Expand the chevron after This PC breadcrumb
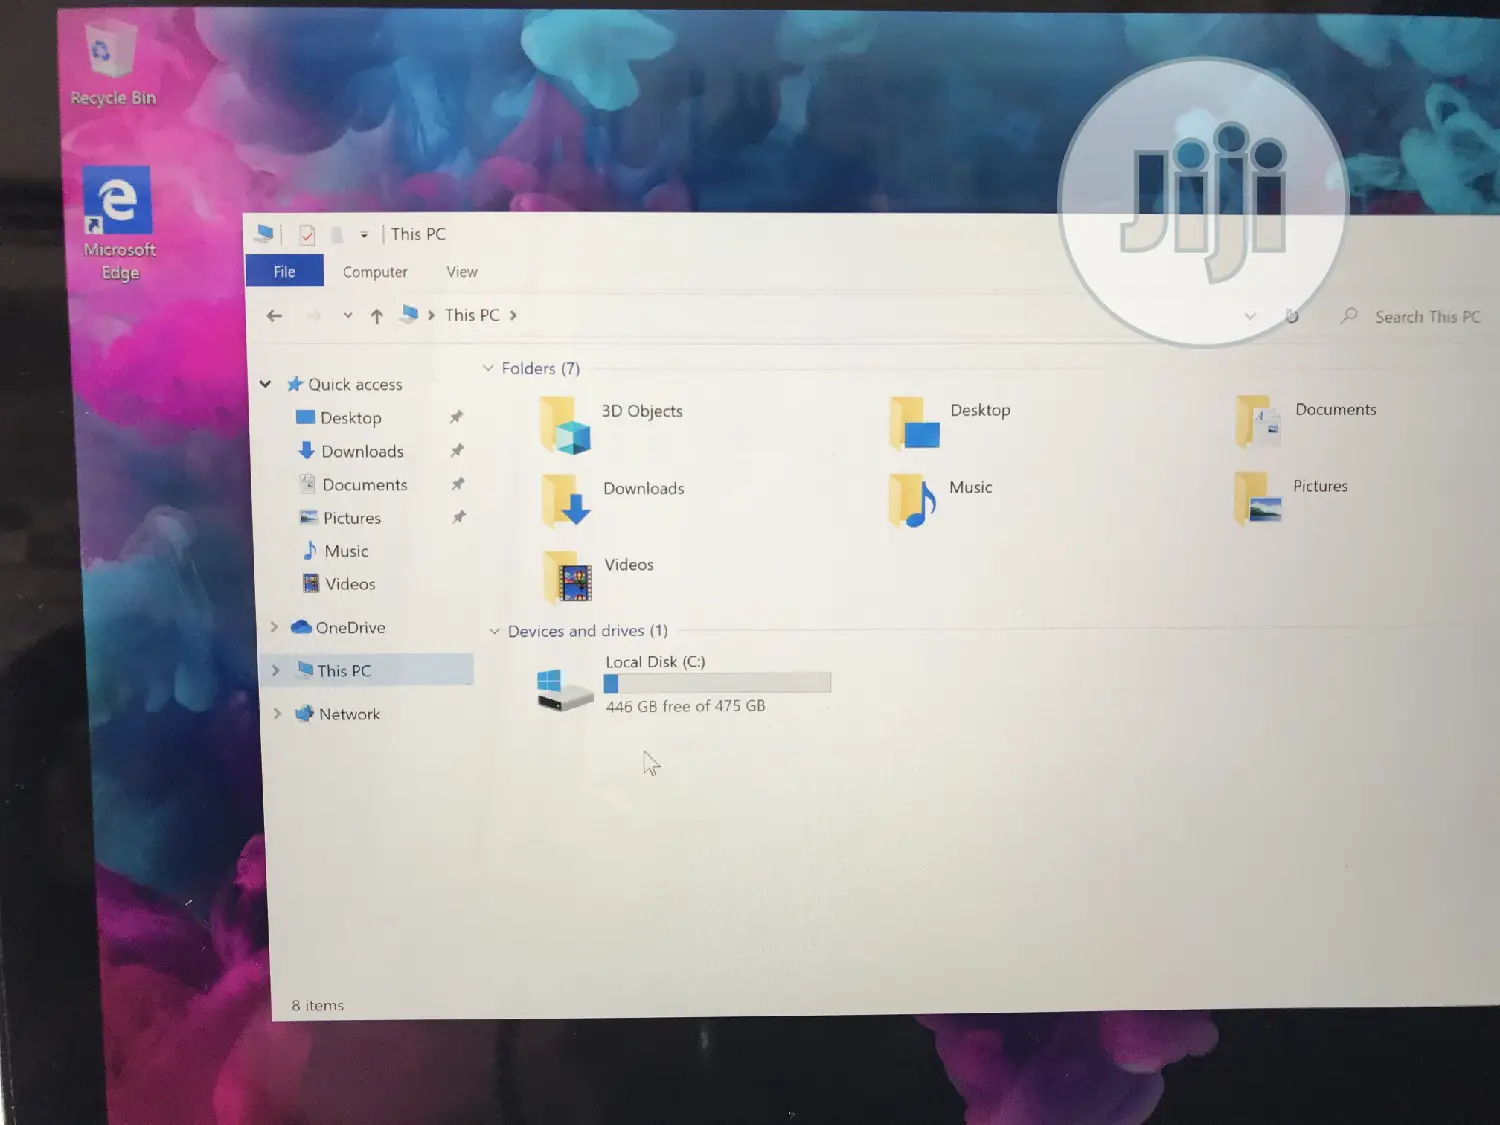 click(513, 315)
